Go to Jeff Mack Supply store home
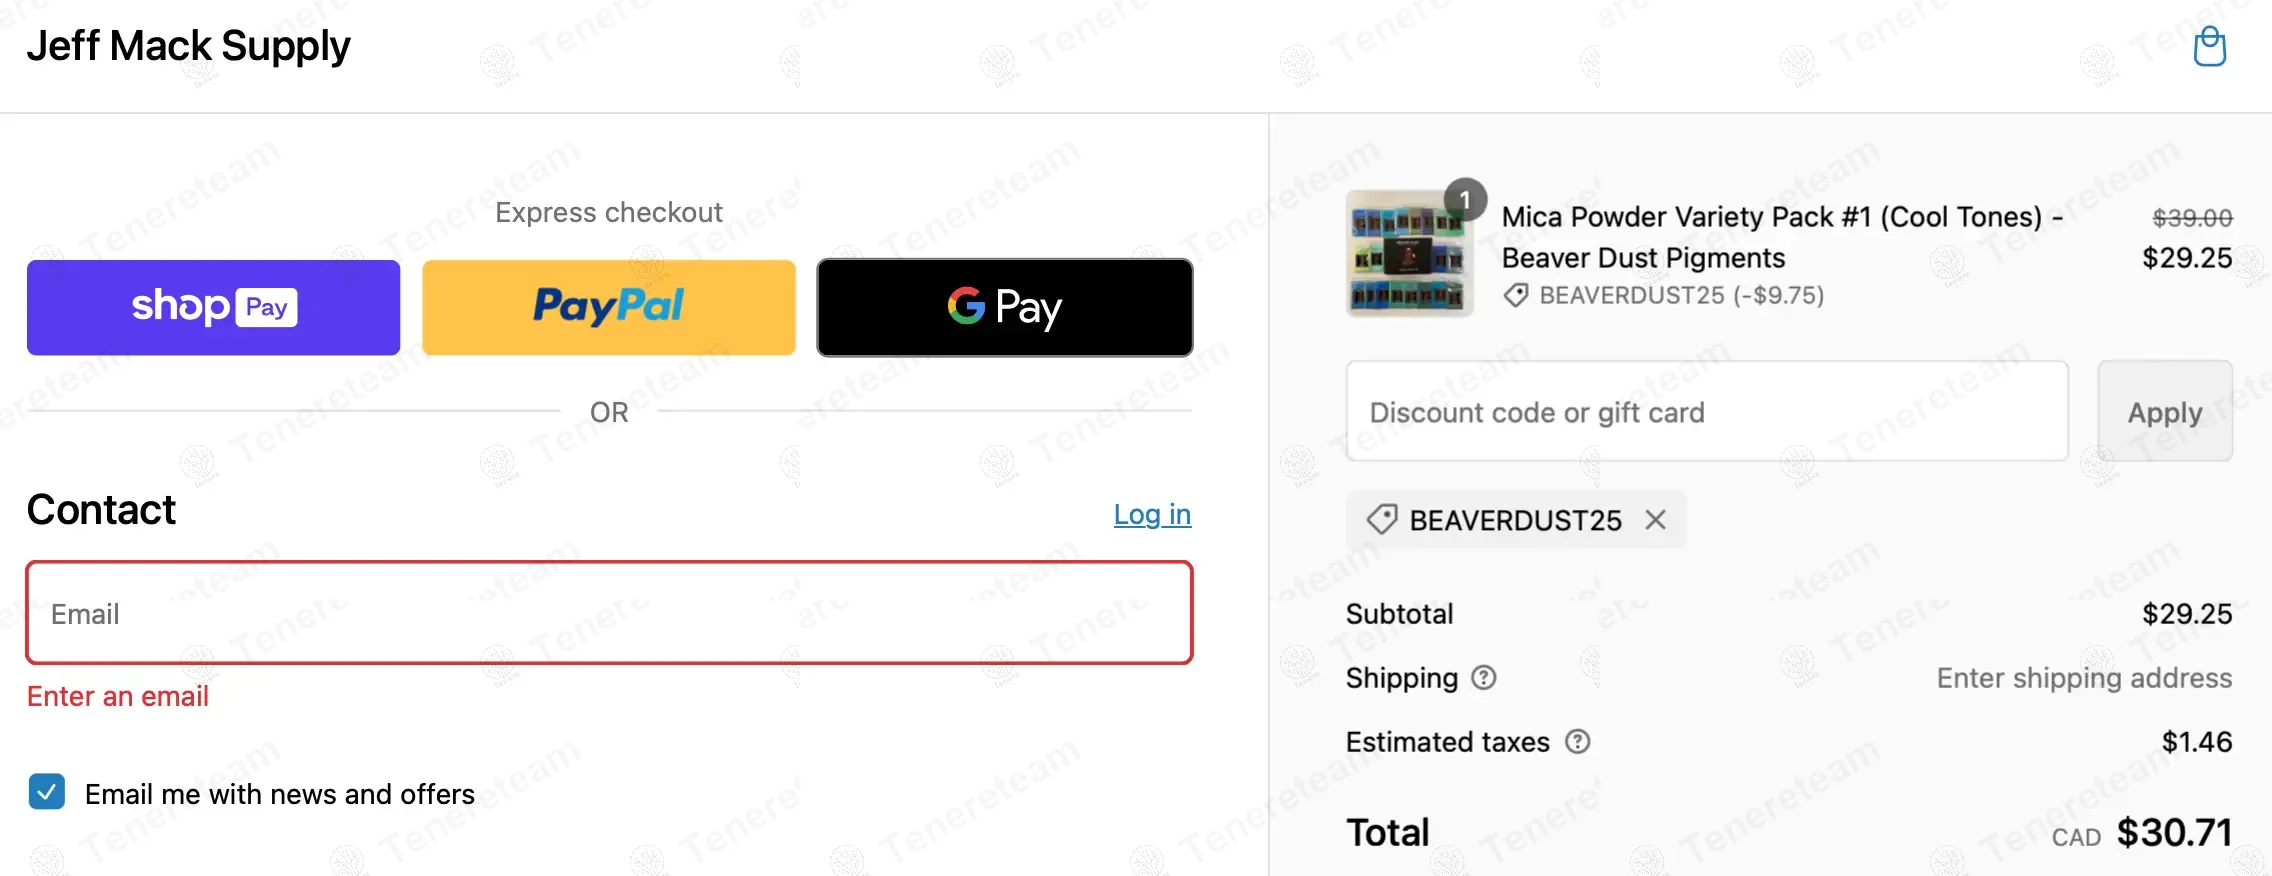The height and width of the screenshot is (876, 2272). 188,46
